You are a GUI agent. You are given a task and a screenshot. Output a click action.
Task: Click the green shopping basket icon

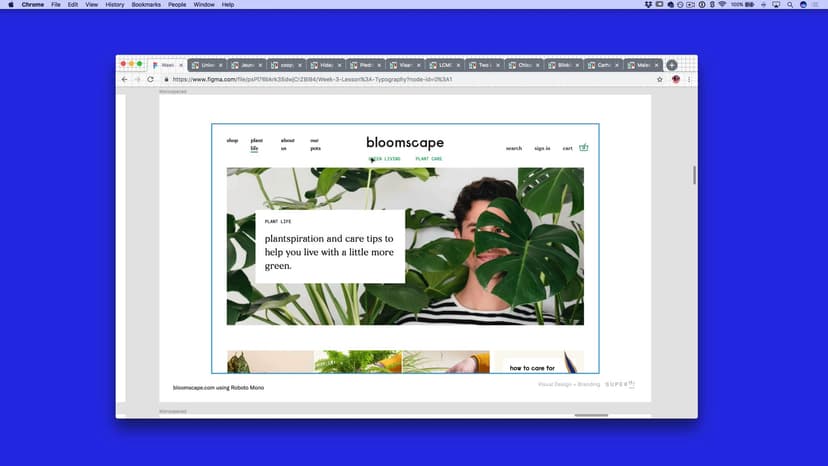point(584,147)
